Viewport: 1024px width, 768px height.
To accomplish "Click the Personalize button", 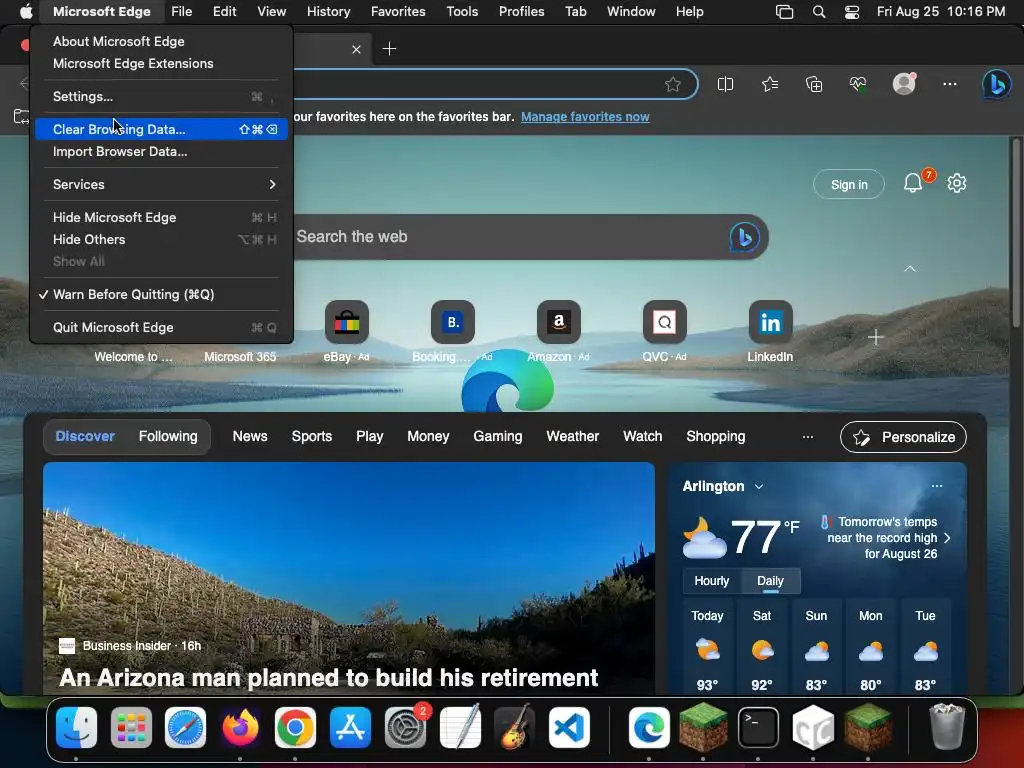I will click(x=903, y=437).
